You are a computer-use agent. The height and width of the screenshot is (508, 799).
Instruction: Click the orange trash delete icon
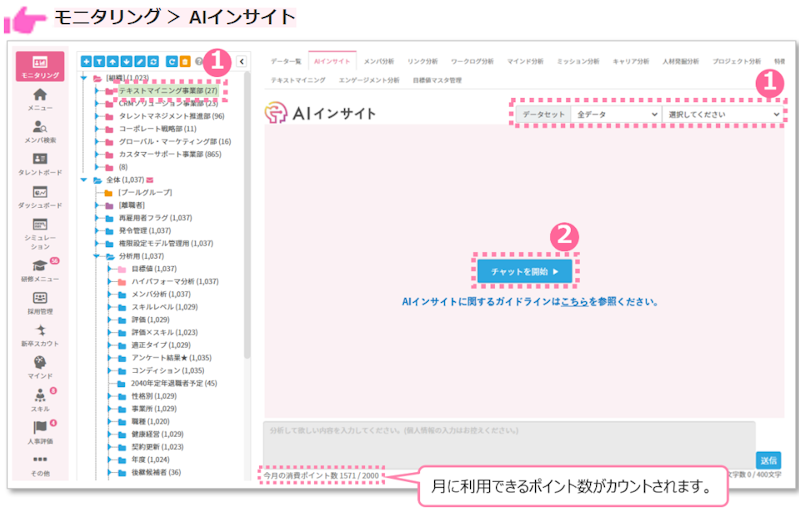point(186,62)
